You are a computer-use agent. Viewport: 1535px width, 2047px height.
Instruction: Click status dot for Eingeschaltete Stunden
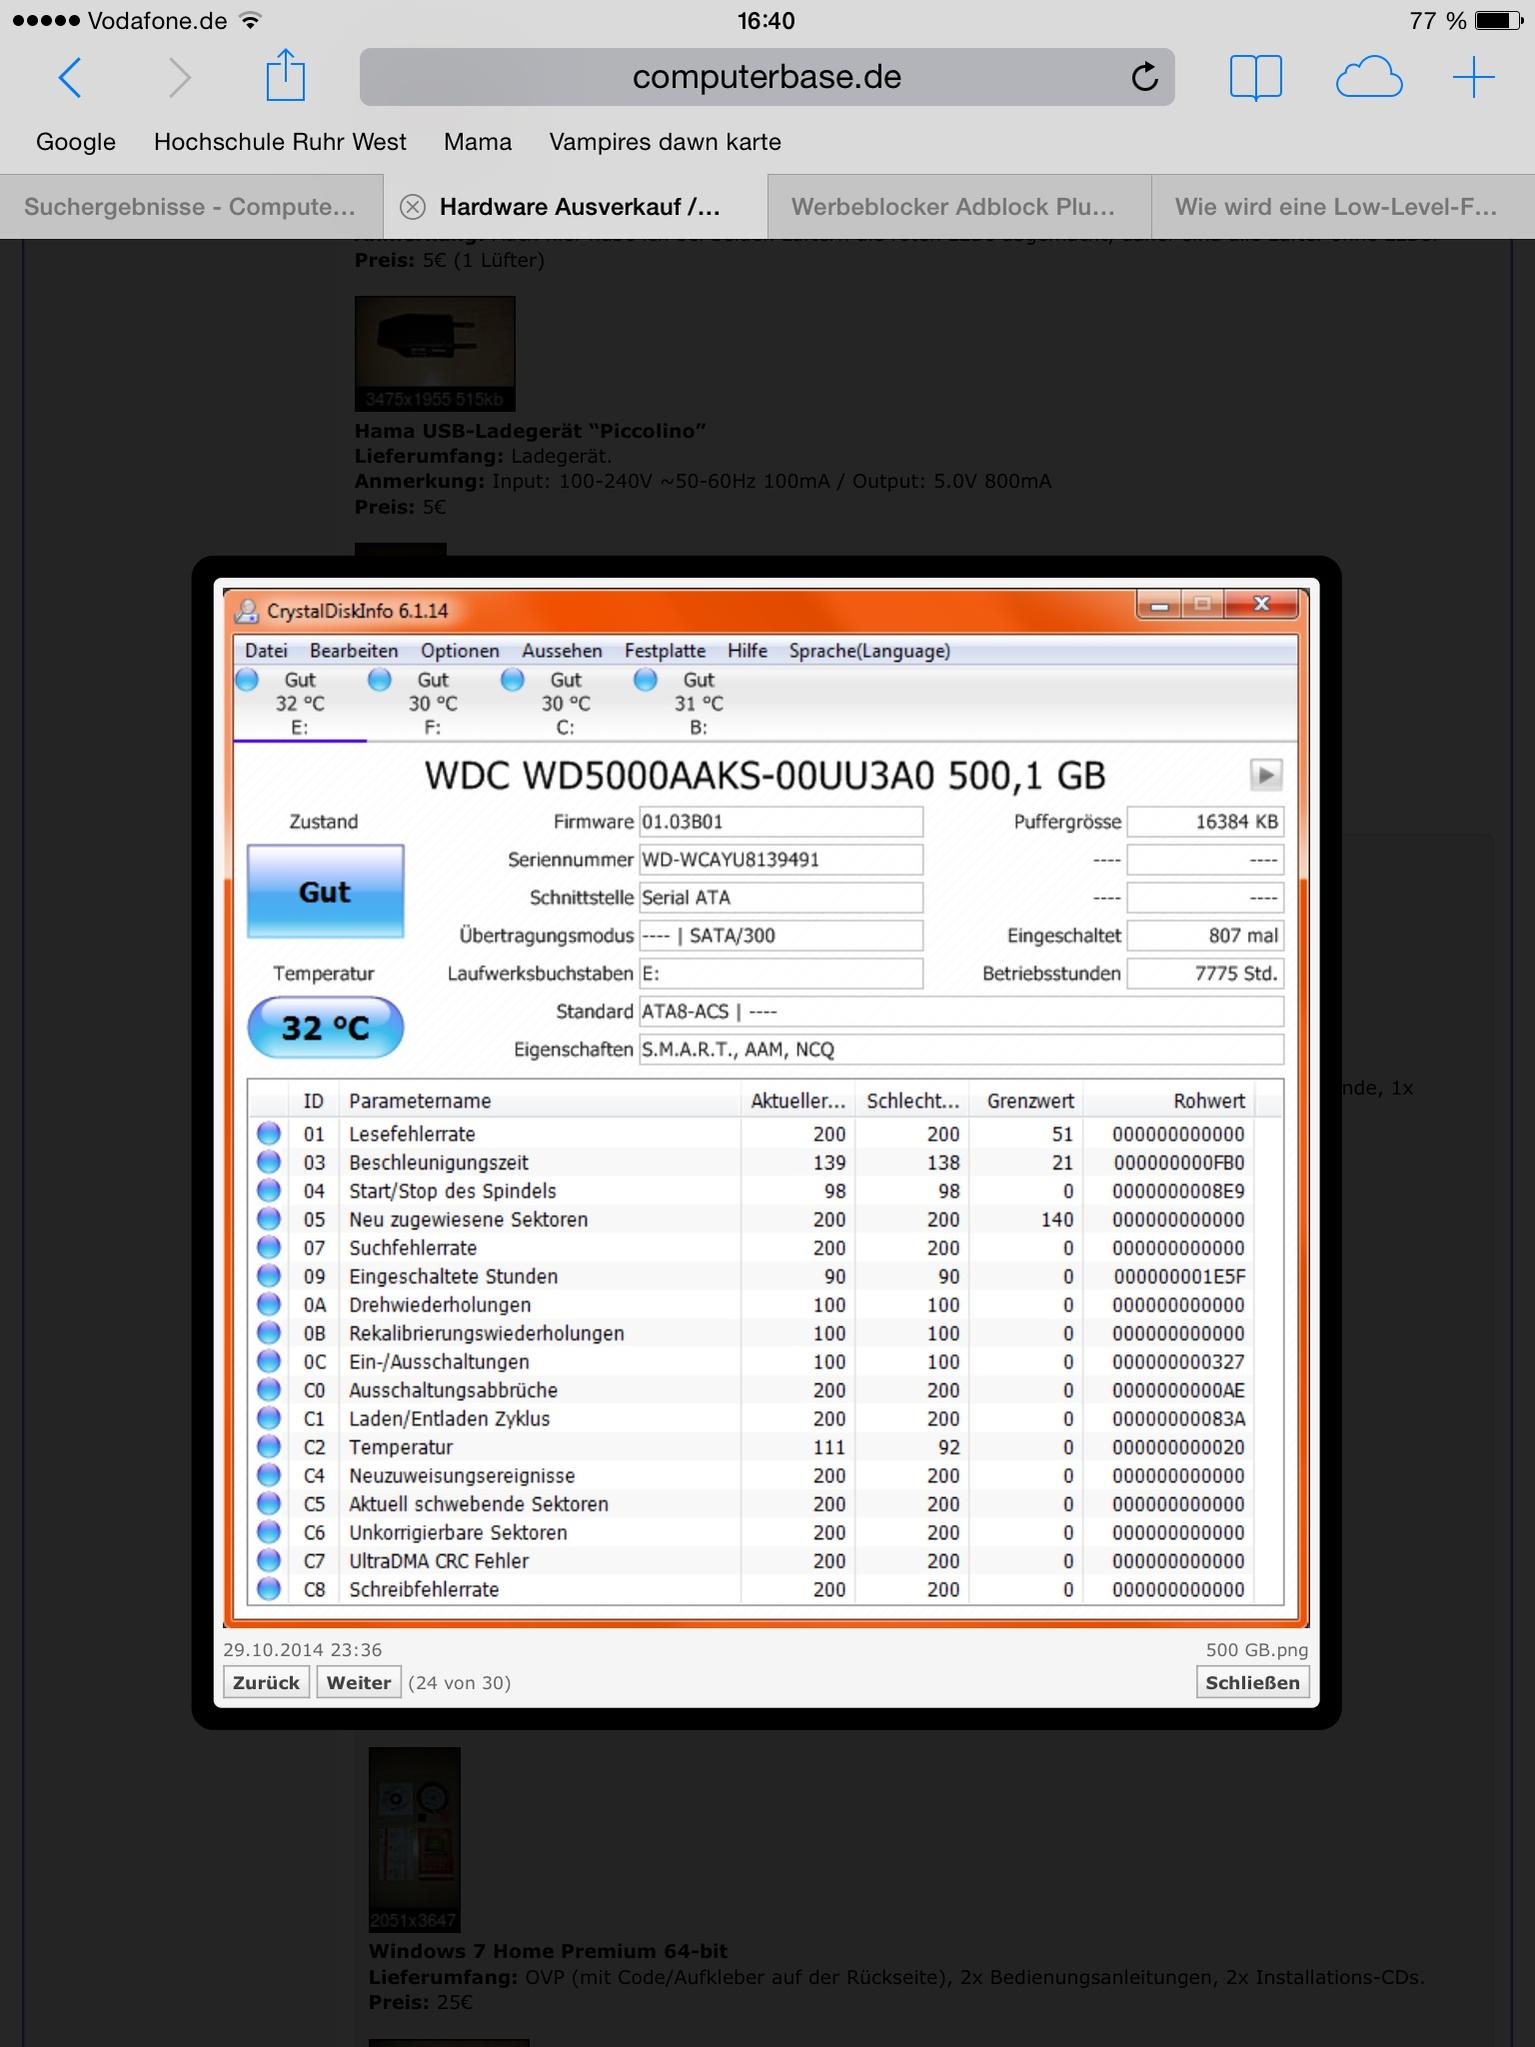[269, 1276]
